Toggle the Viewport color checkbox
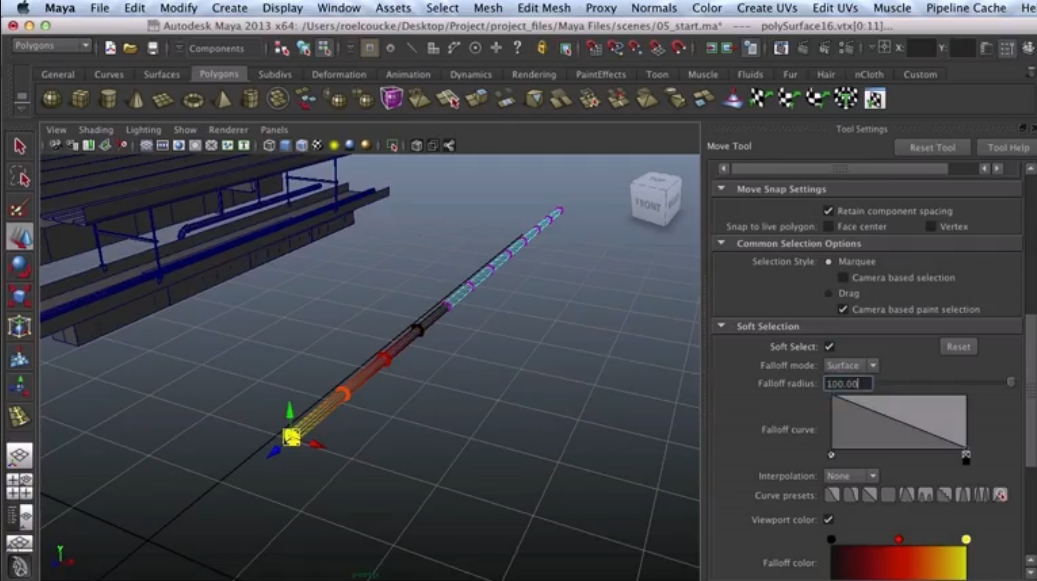This screenshot has width=1037, height=581. (828, 520)
